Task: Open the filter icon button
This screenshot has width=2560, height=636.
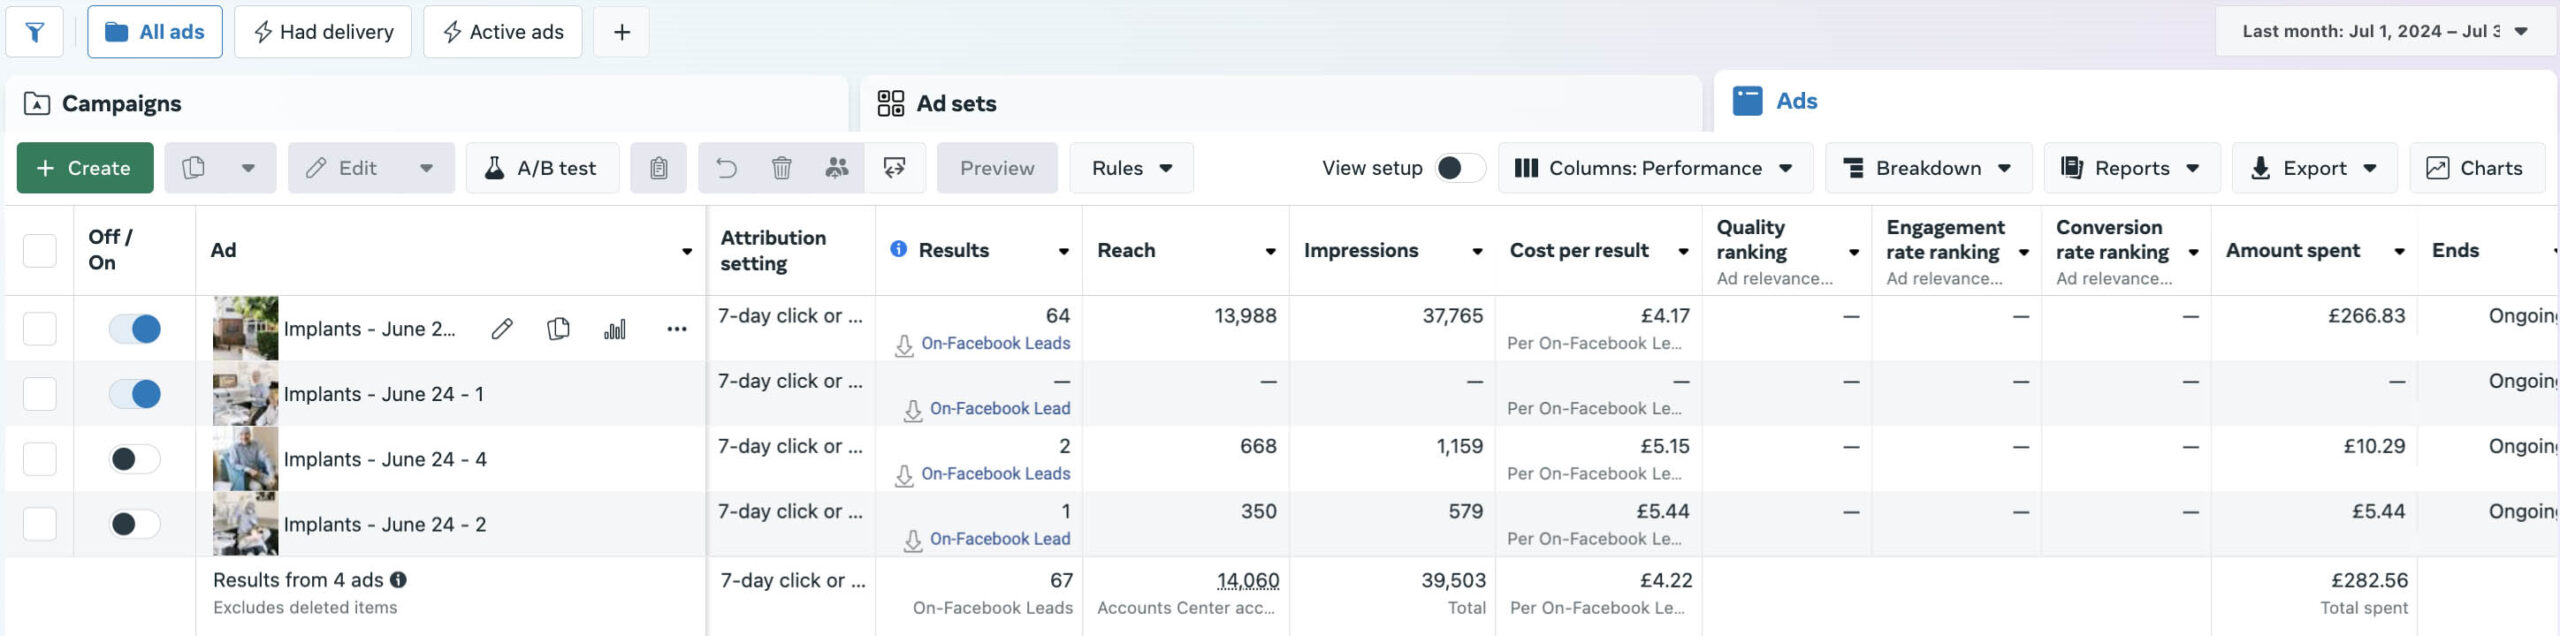Action: coord(35,32)
